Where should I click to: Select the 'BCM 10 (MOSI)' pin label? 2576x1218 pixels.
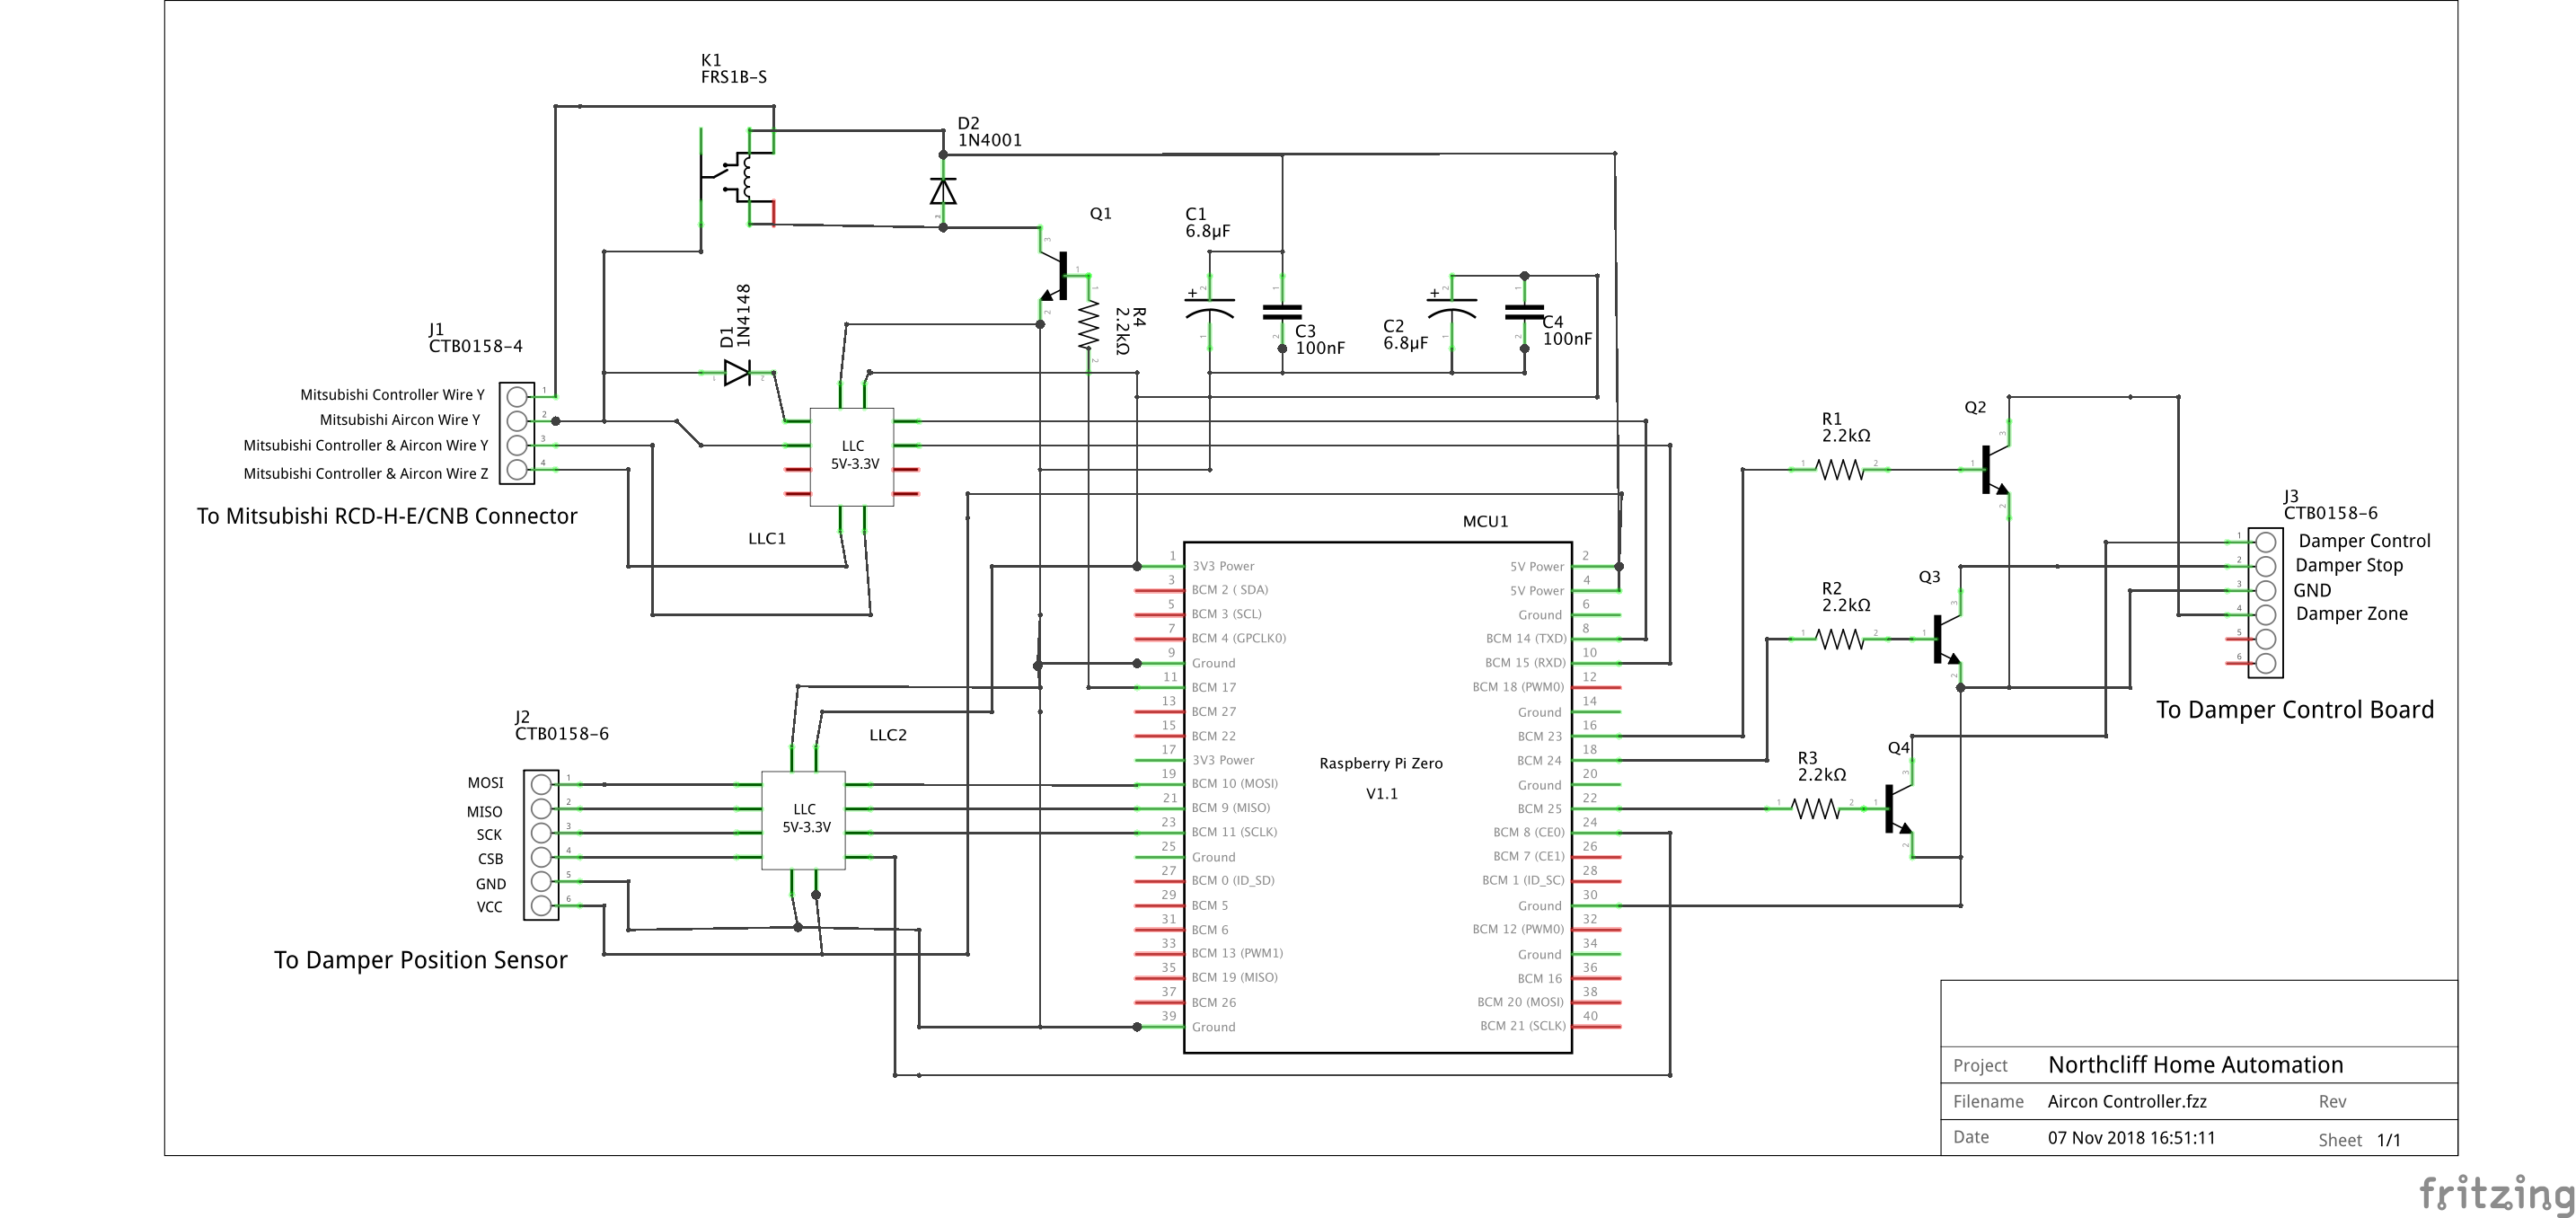tap(1234, 783)
